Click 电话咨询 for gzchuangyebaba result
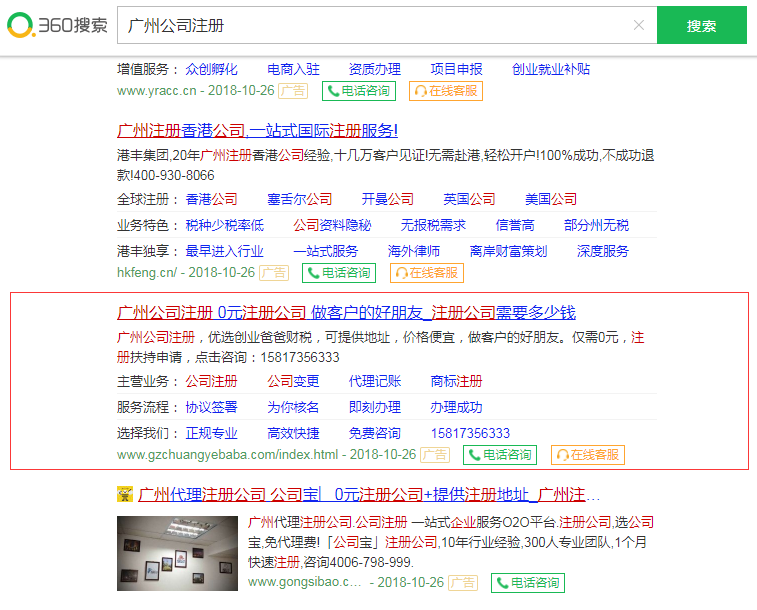This screenshot has width=757, height=610. click(x=500, y=454)
